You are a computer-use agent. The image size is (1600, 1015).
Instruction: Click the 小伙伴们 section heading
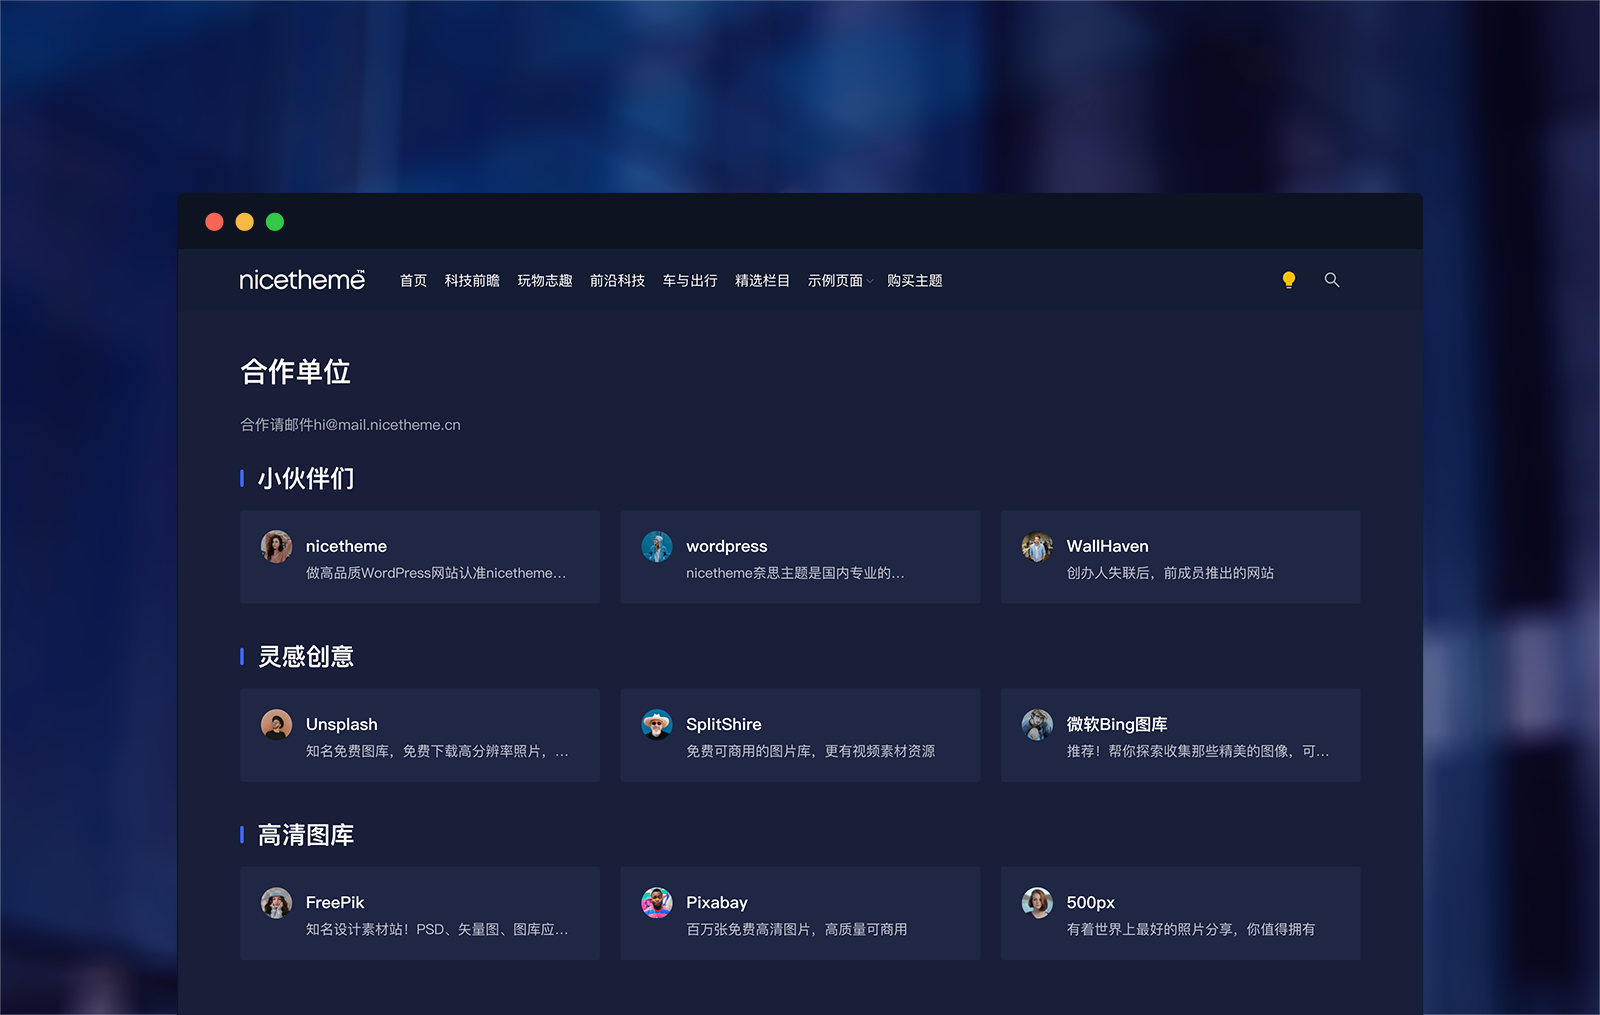[x=306, y=478]
